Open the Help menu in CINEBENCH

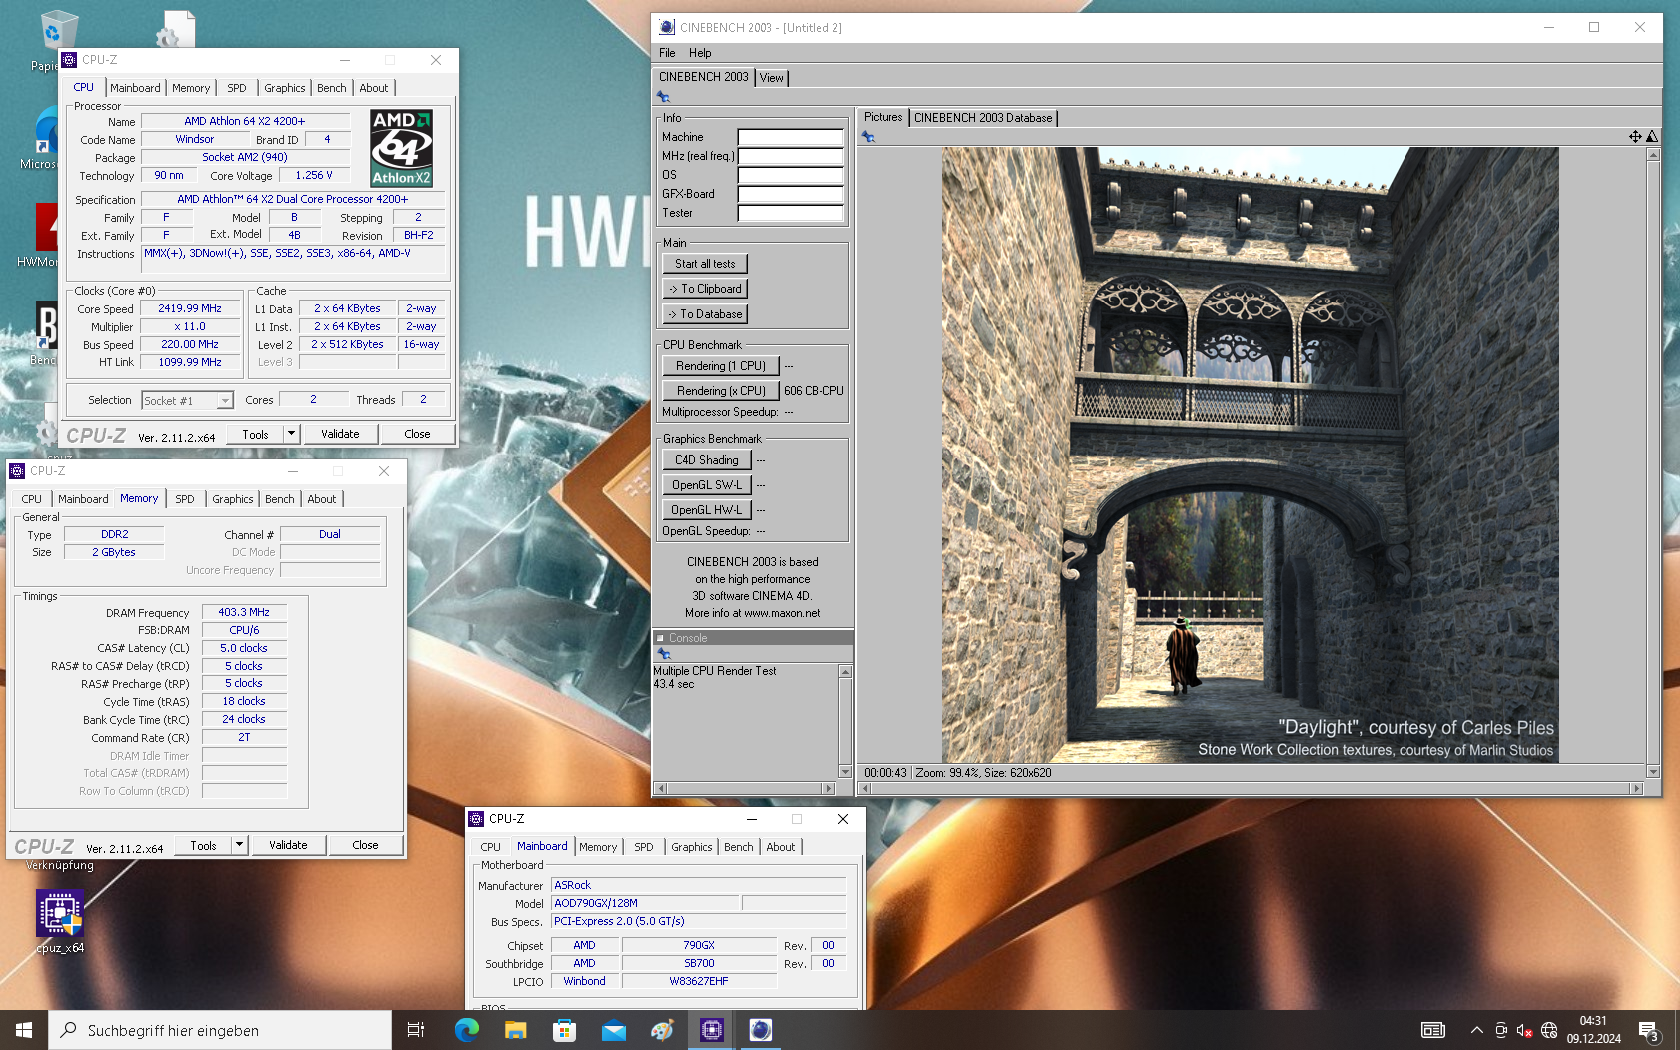coord(700,53)
